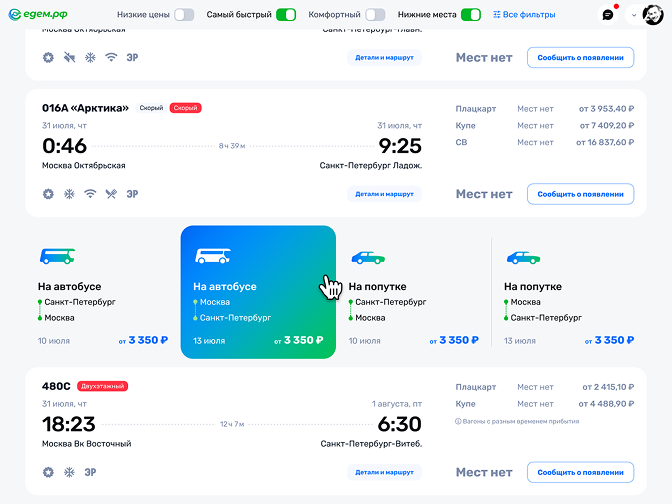Click the restaurant icon on train 016A
Screen dimensions: 672x504
[111, 194]
